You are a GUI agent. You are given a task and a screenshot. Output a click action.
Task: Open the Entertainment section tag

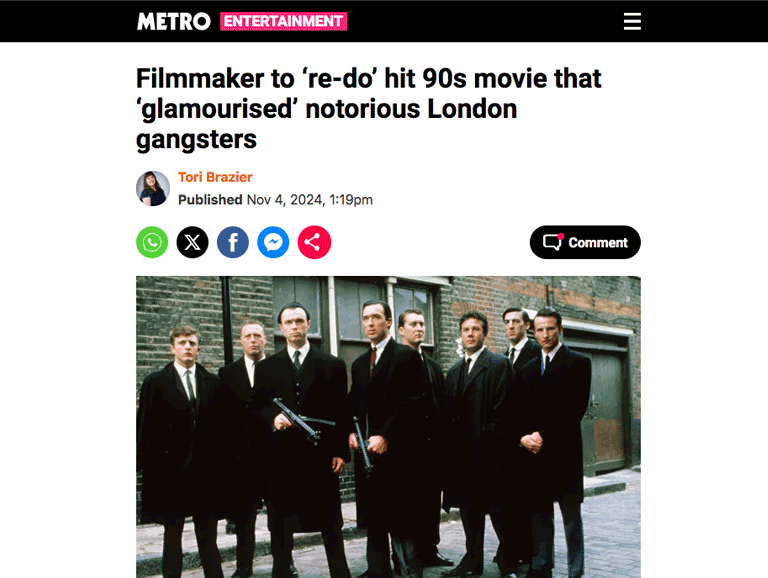pyautogui.click(x=284, y=22)
